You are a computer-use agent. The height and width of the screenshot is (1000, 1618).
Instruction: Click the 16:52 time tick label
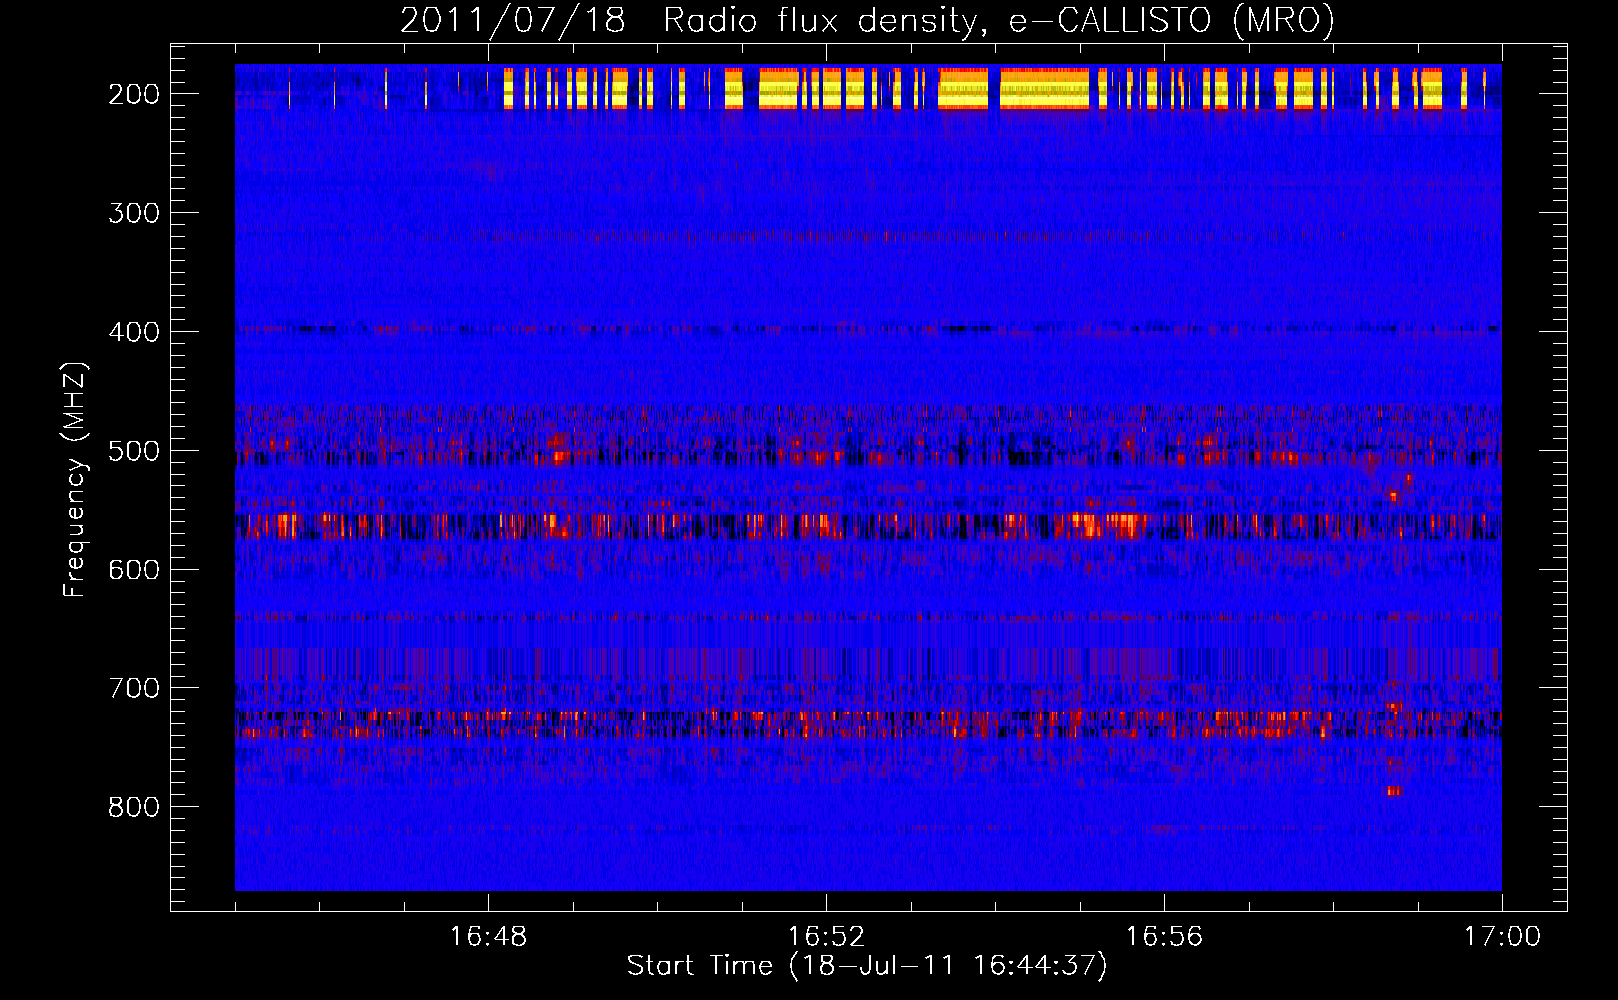point(826,937)
